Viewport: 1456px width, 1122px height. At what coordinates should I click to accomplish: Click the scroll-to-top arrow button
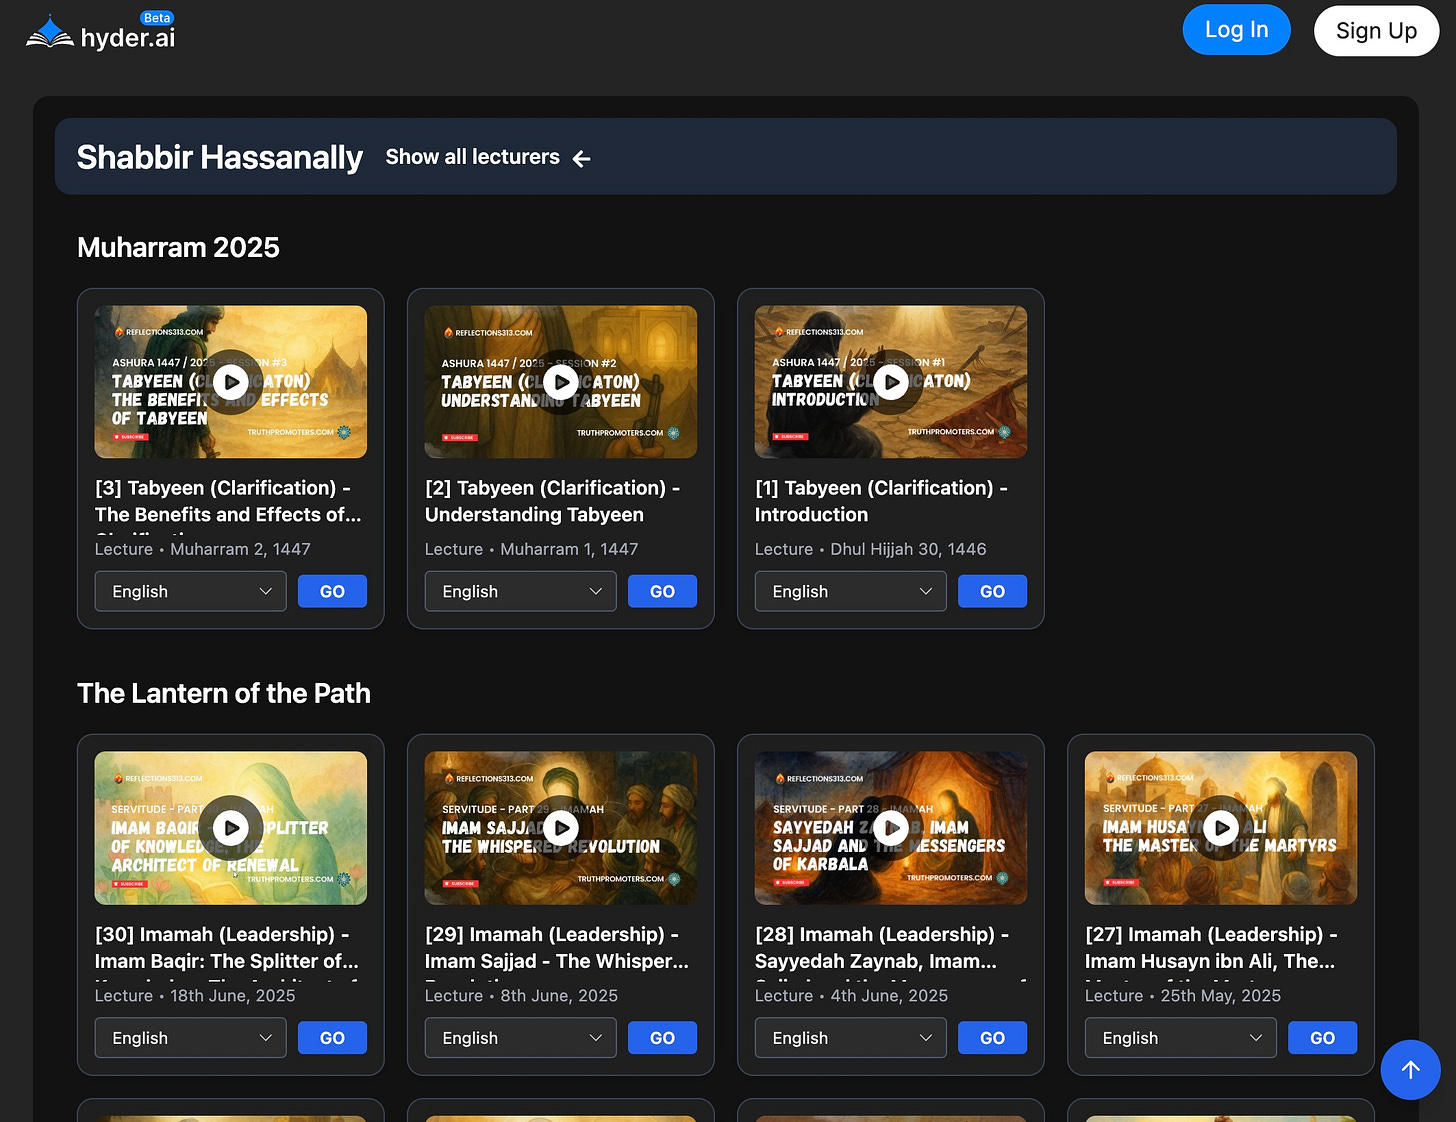pyautogui.click(x=1410, y=1070)
